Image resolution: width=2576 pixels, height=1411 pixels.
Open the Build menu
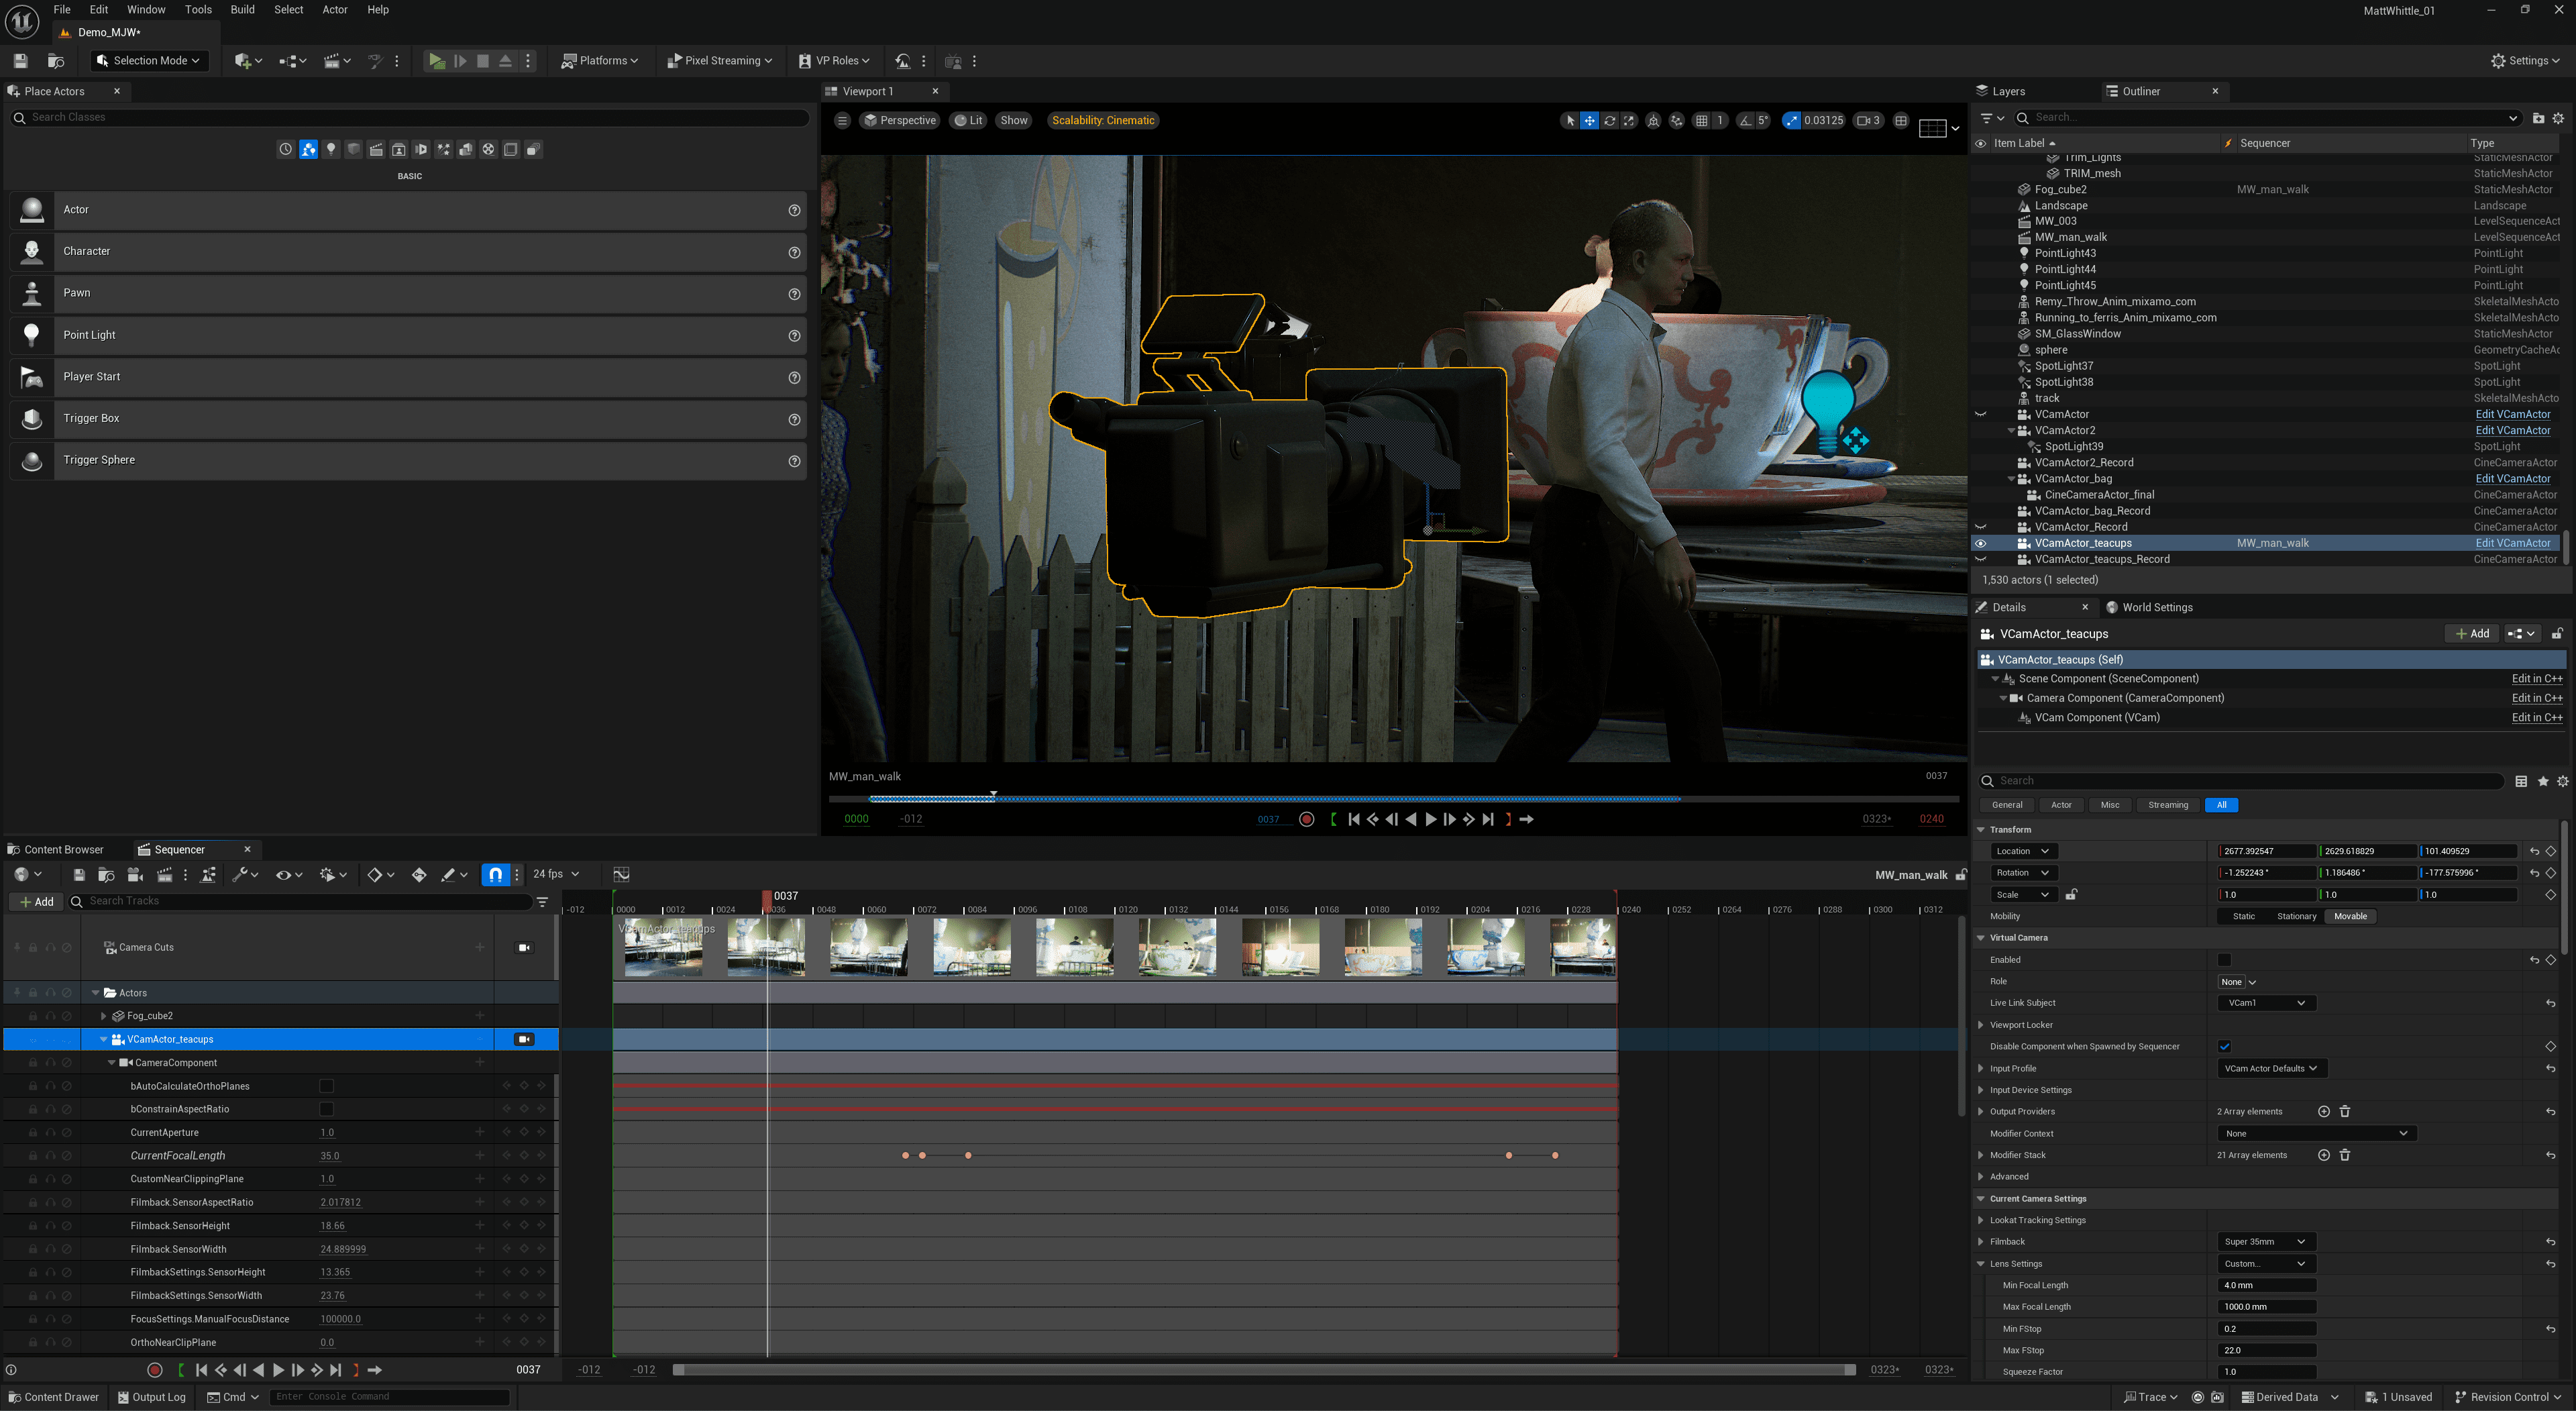pos(242,10)
